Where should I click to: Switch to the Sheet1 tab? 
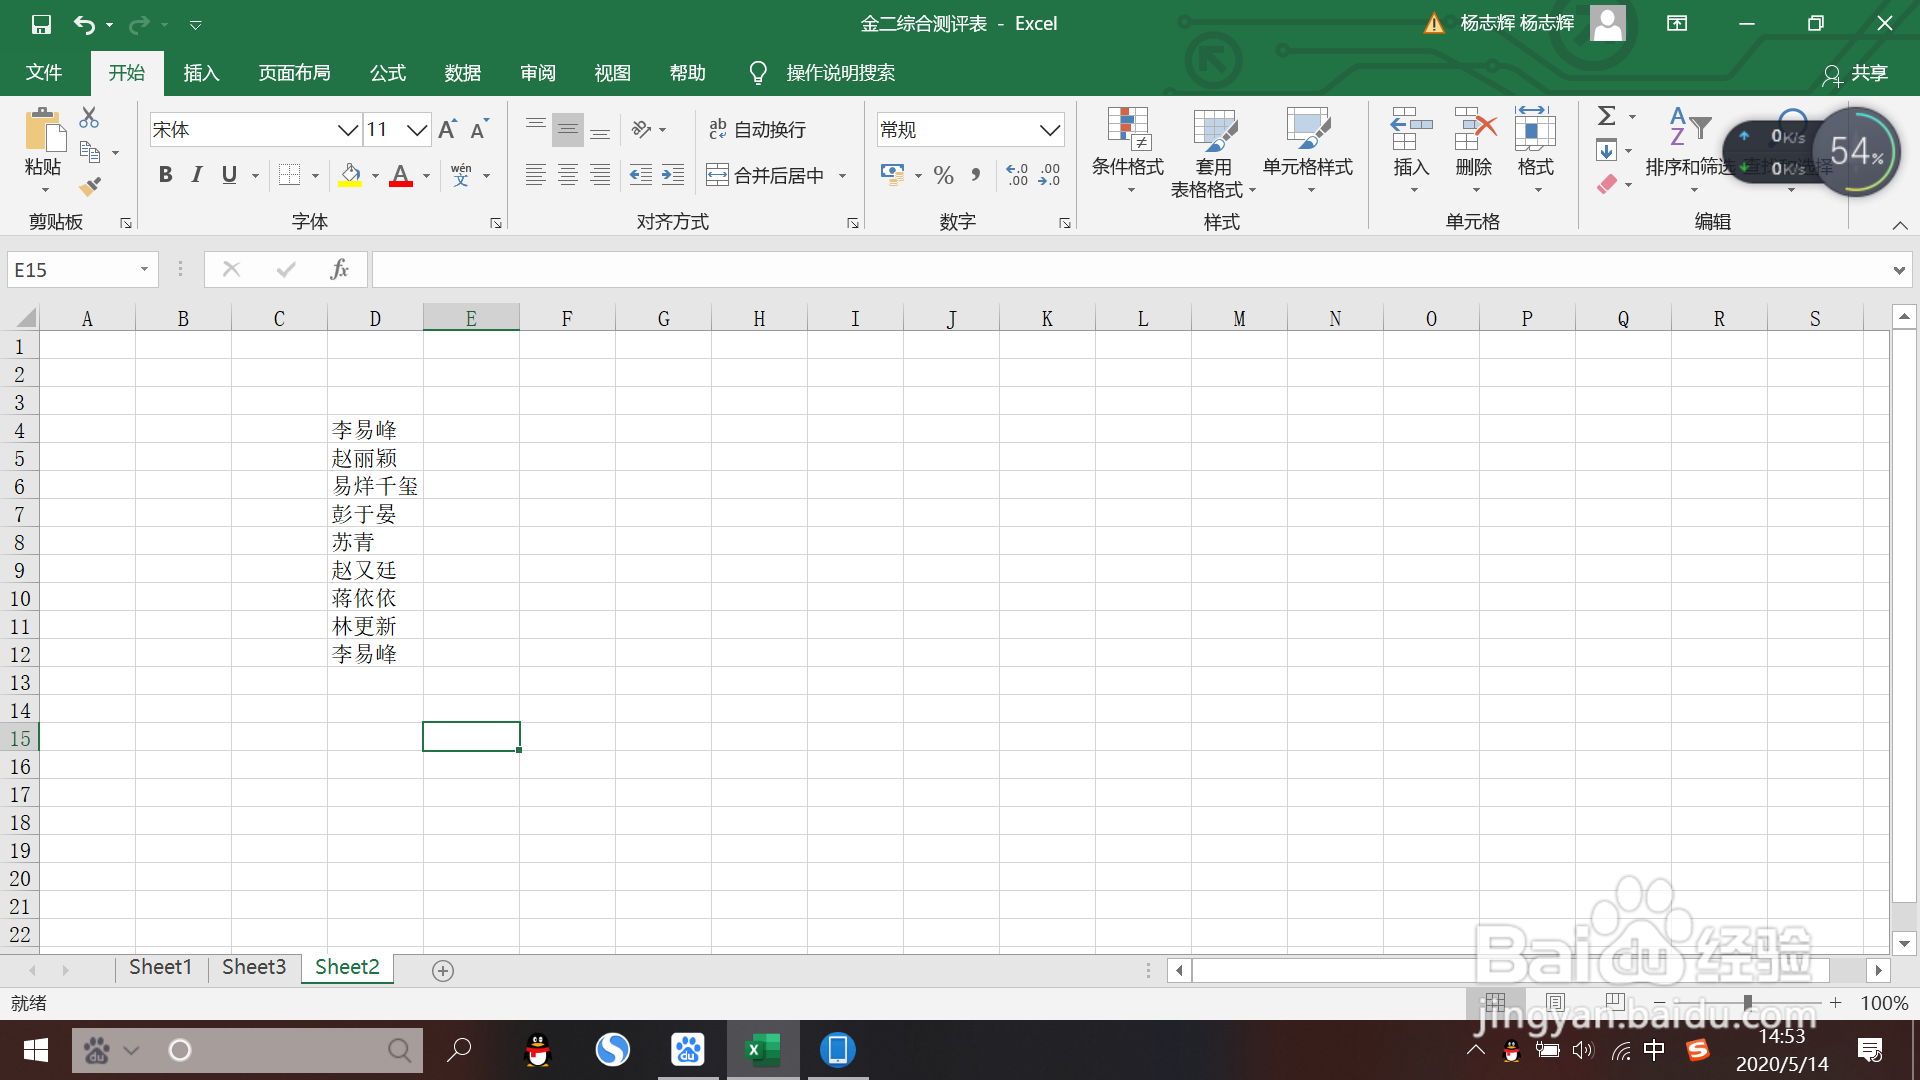(160, 967)
